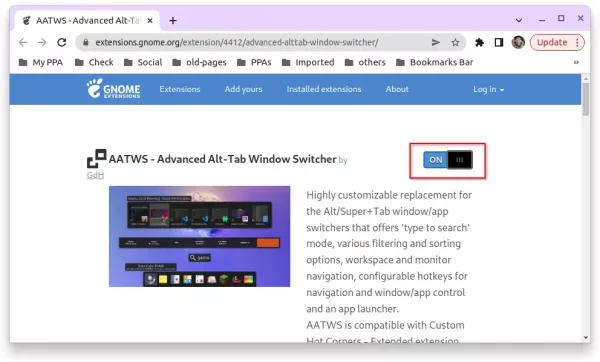This screenshot has height=362, width=600.
Task: Go back to the previous page
Action: (23, 42)
